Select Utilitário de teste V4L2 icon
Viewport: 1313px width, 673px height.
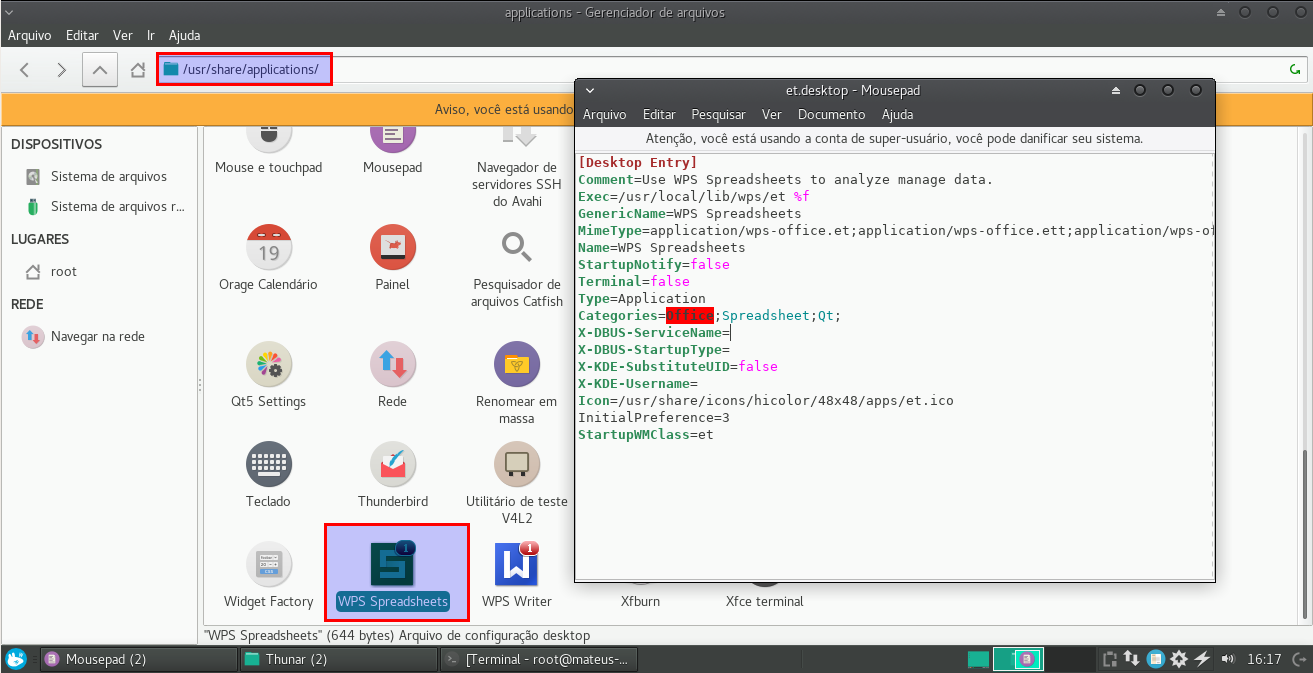(x=517, y=483)
